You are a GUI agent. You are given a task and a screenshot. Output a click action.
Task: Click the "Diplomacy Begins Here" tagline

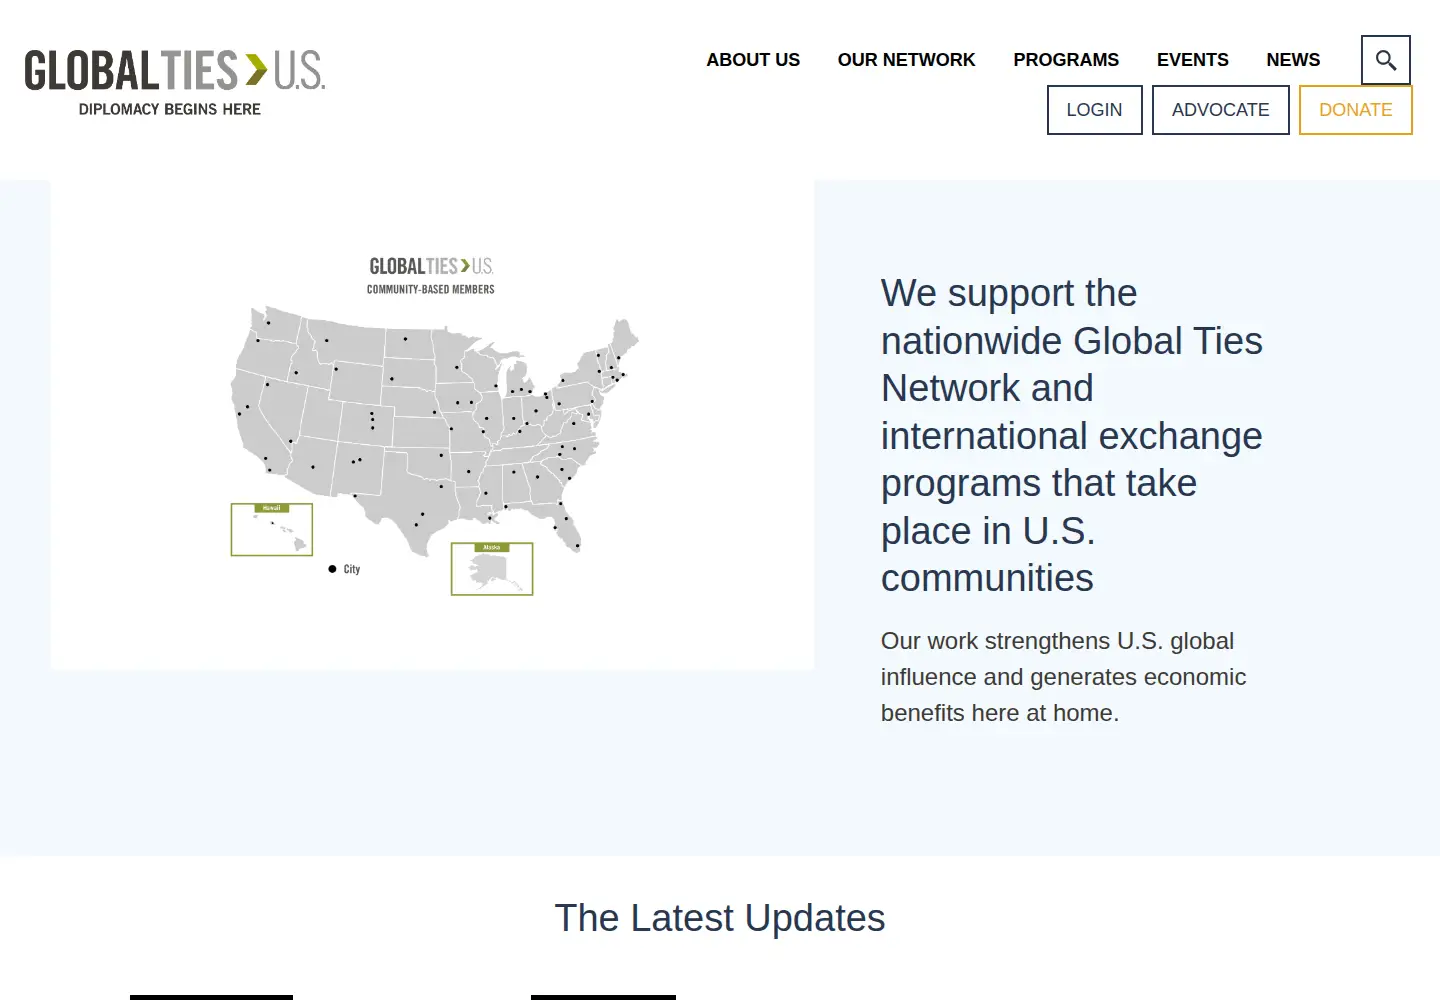pos(170,109)
